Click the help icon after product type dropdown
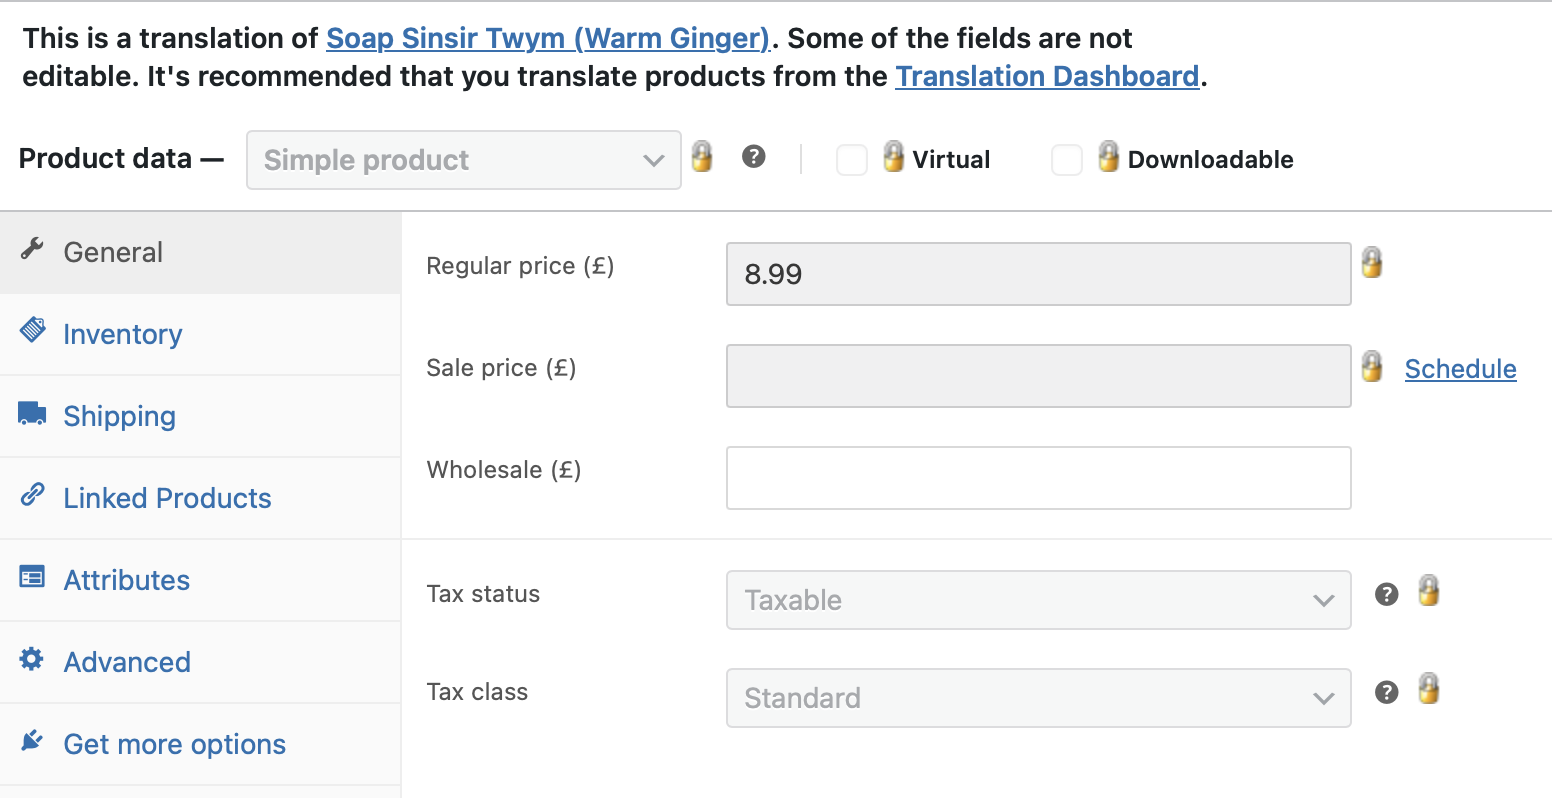The width and height of the screenshot is (1552, 798). pyautogui.click(x=754, y=156)
